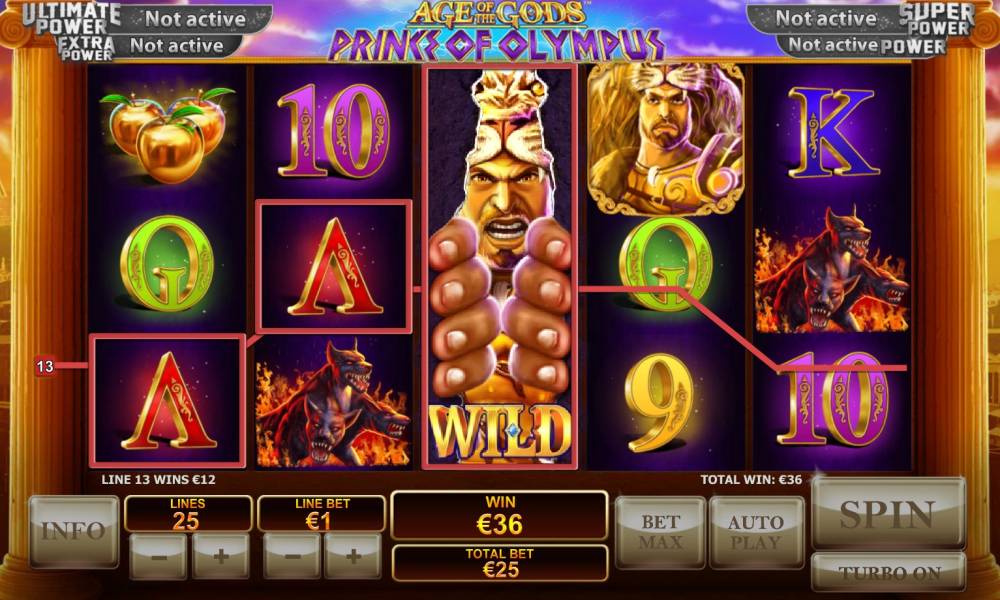The width and height of the screenshot is (1000, 600).
Task: Decrease the number of lines with minus
Action: (x=158, y=557)
